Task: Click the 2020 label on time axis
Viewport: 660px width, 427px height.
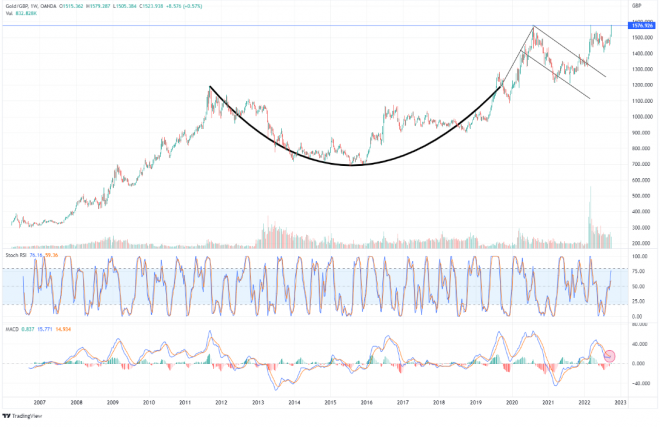Action: pyautogui.click(x=512, y=402)
